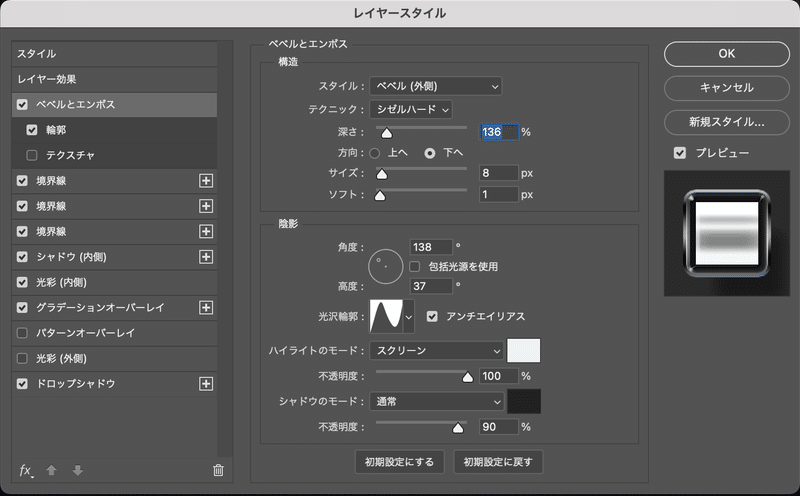Open the テクニック dropdown showing シゼルハード

tap(411, 109)
